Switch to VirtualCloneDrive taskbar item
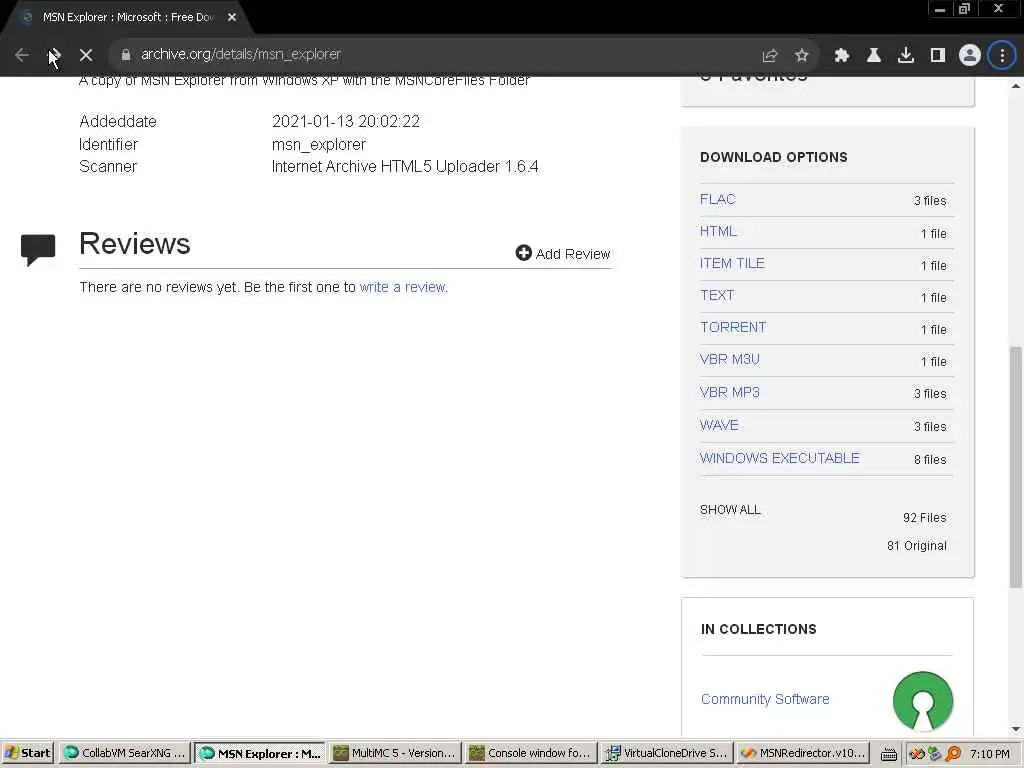The height and width of the screenshot is (768, 1024). [667, 753]
